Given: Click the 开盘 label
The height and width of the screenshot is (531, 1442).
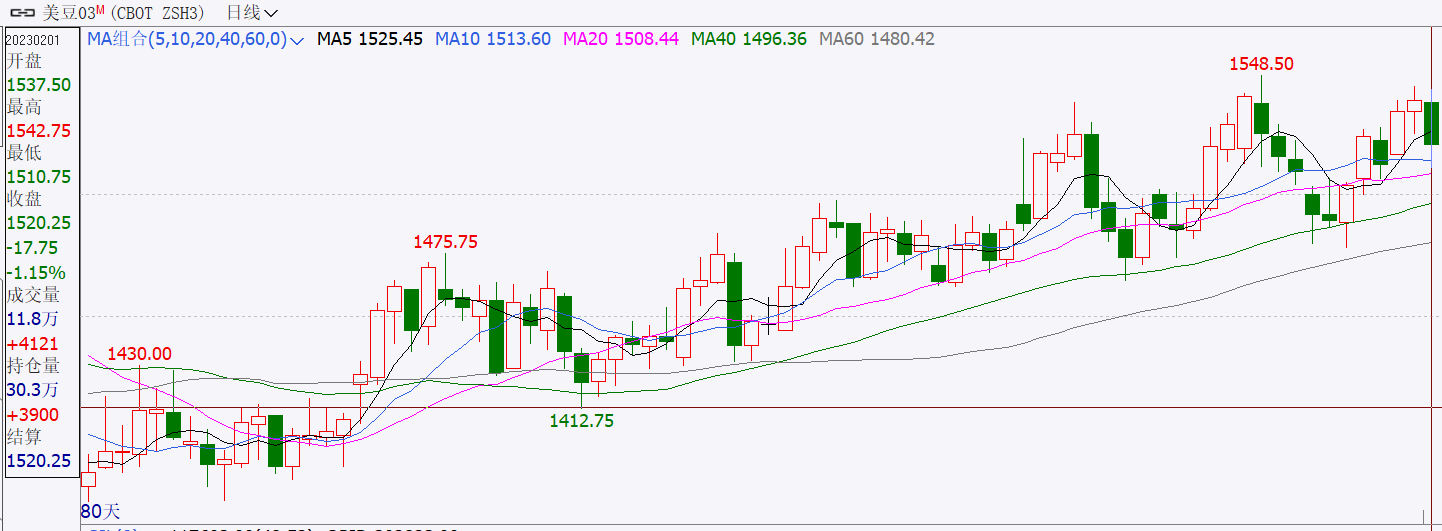Looking at the screenshot, I should [x=25, y=61].
